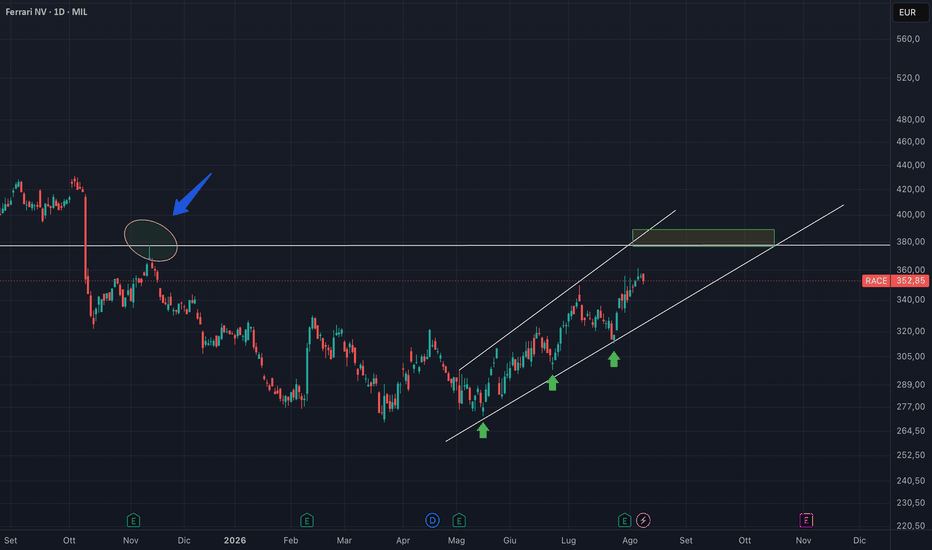Click the 289,00 price axis label
The width and height of the screenshot is (932, 550).
pyautogui.click(x=911, y=385)
